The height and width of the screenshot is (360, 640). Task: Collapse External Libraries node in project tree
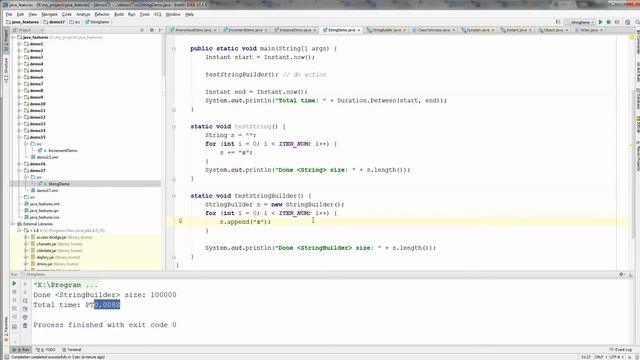click(x=13, y=224)
